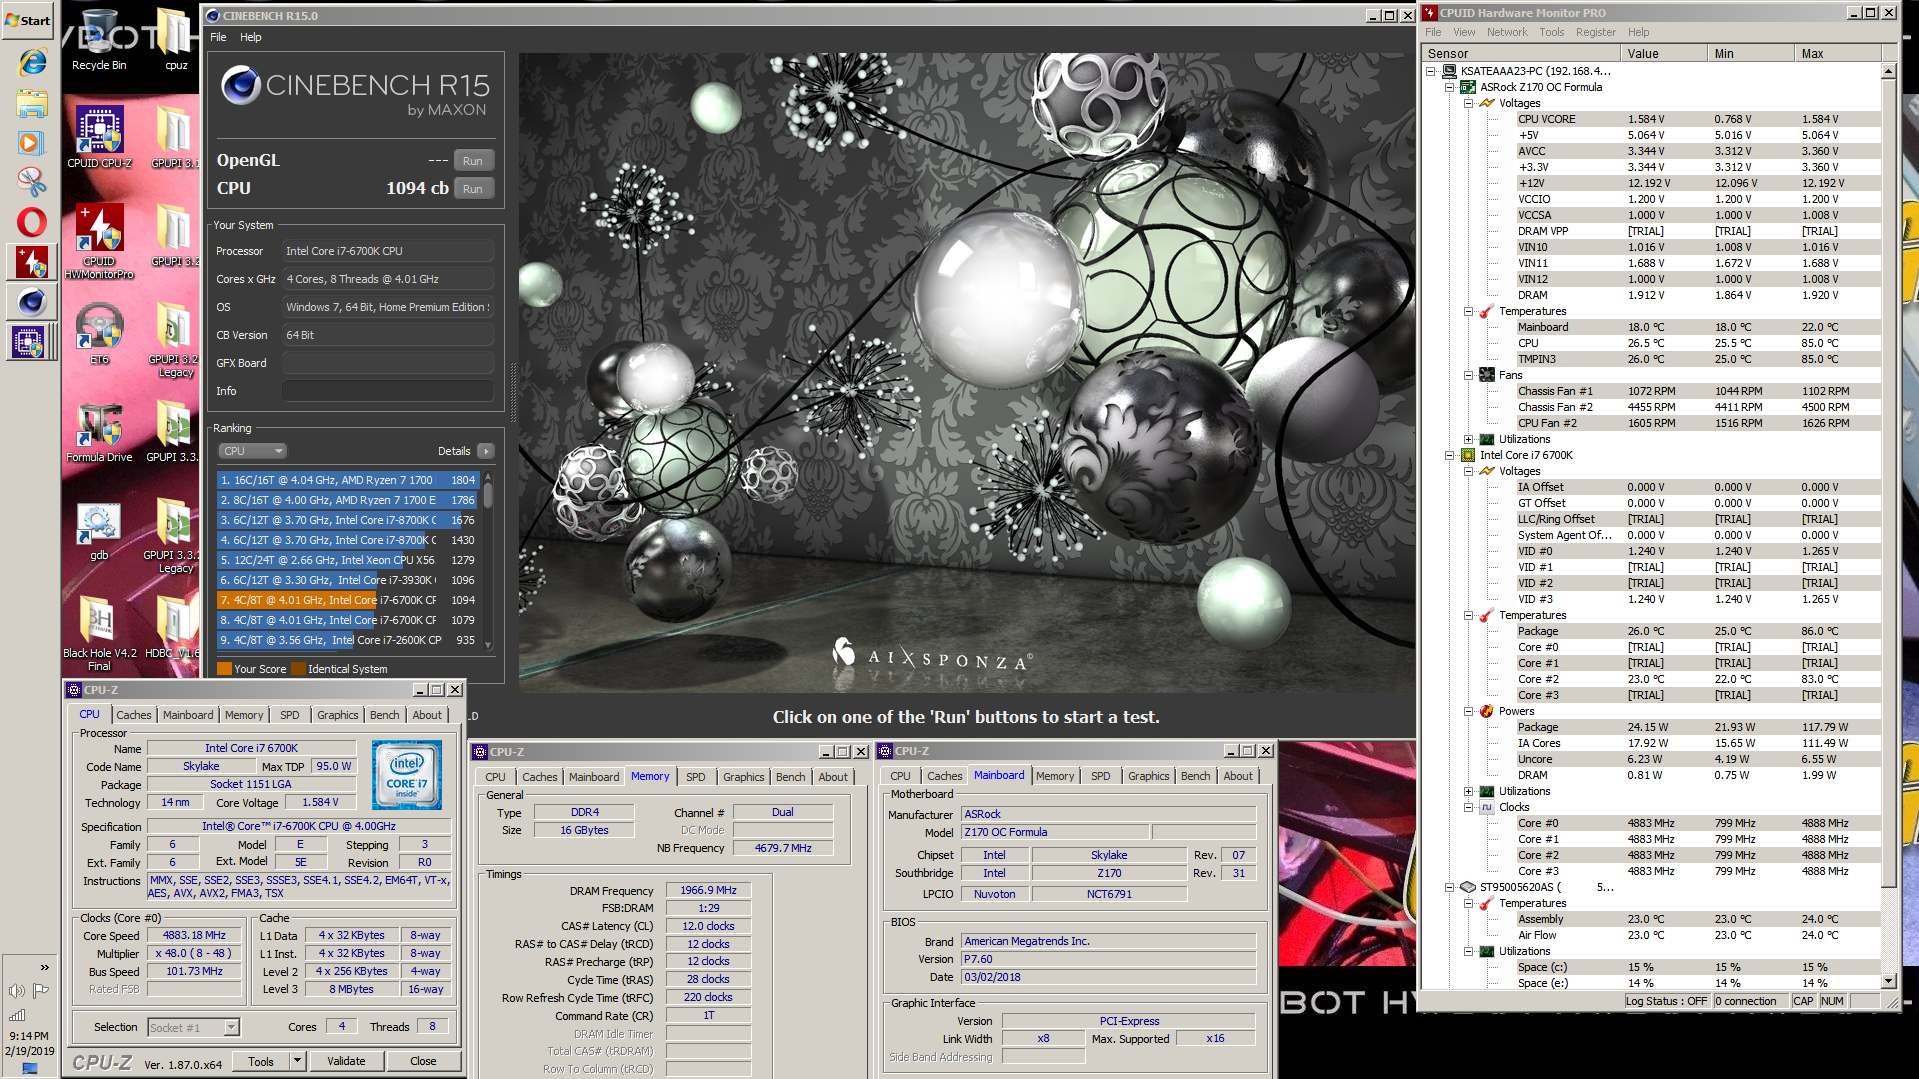Collapse the ASRock Voltages tree branch
The height and width of the screenshot is (1079, 1919).
tap(1468, 103)
